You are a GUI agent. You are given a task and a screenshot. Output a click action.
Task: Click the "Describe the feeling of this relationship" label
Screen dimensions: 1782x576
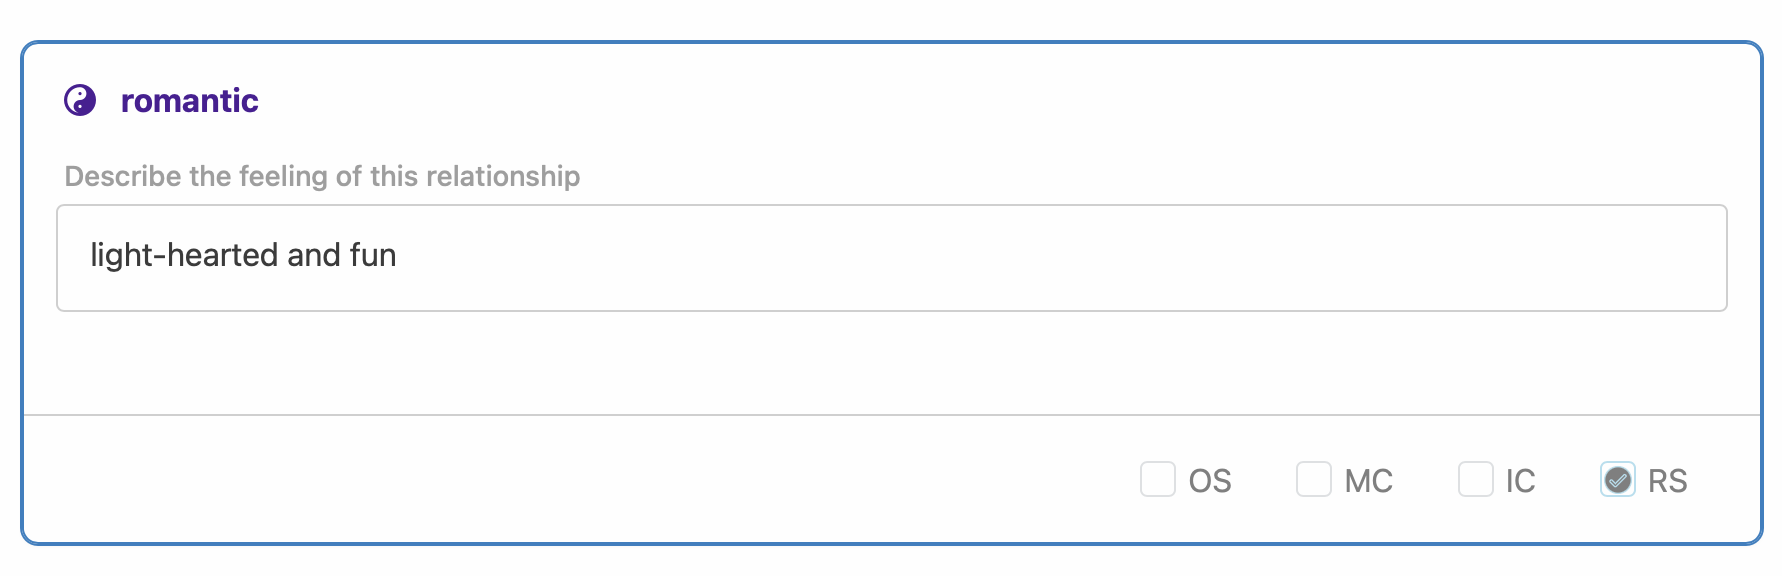pos(322,176)
